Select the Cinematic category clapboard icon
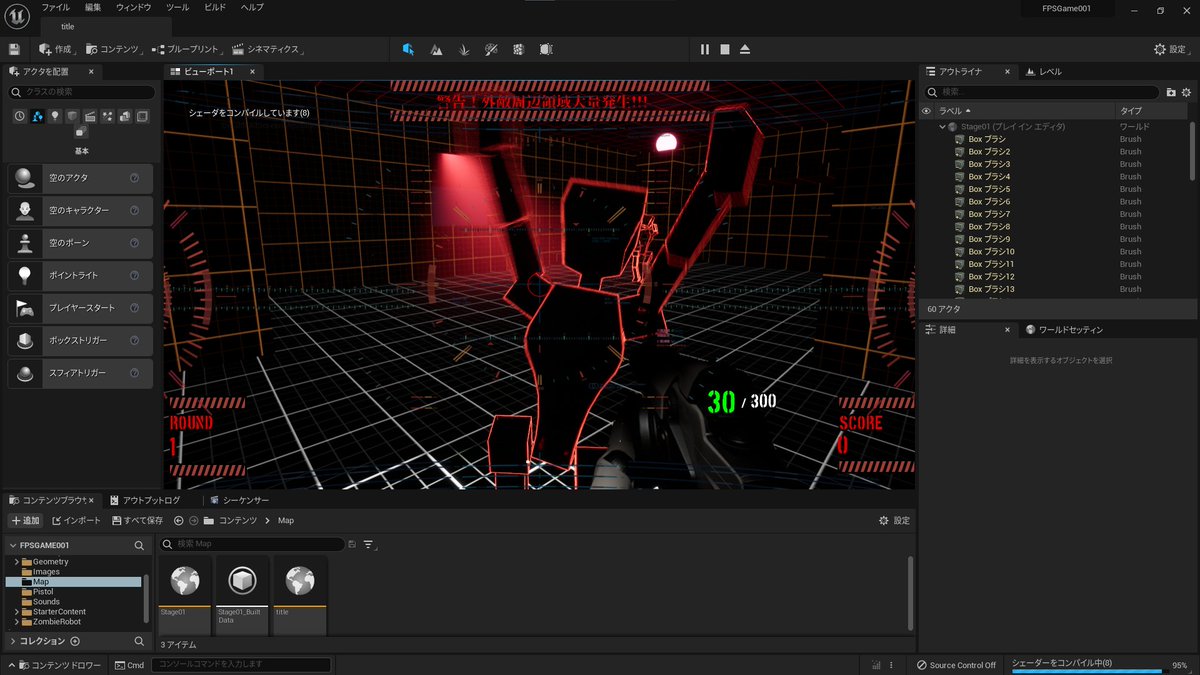Image resolution: width=1200 pixels, height=675 pixels. 90,117
